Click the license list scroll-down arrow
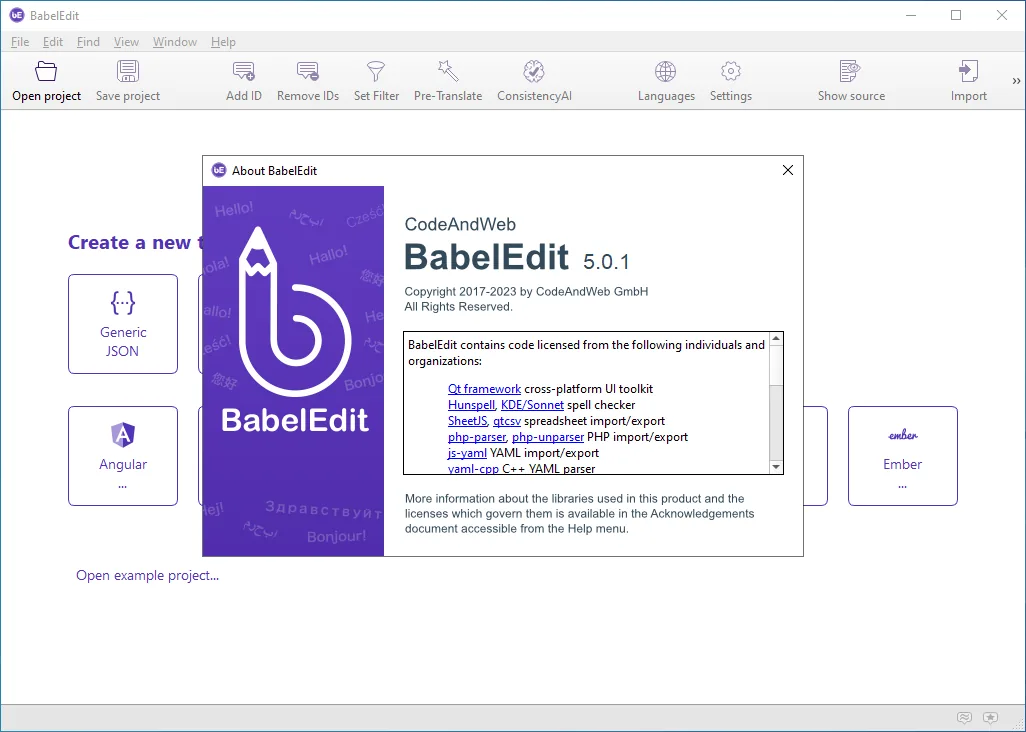 [x=776, y=467]
